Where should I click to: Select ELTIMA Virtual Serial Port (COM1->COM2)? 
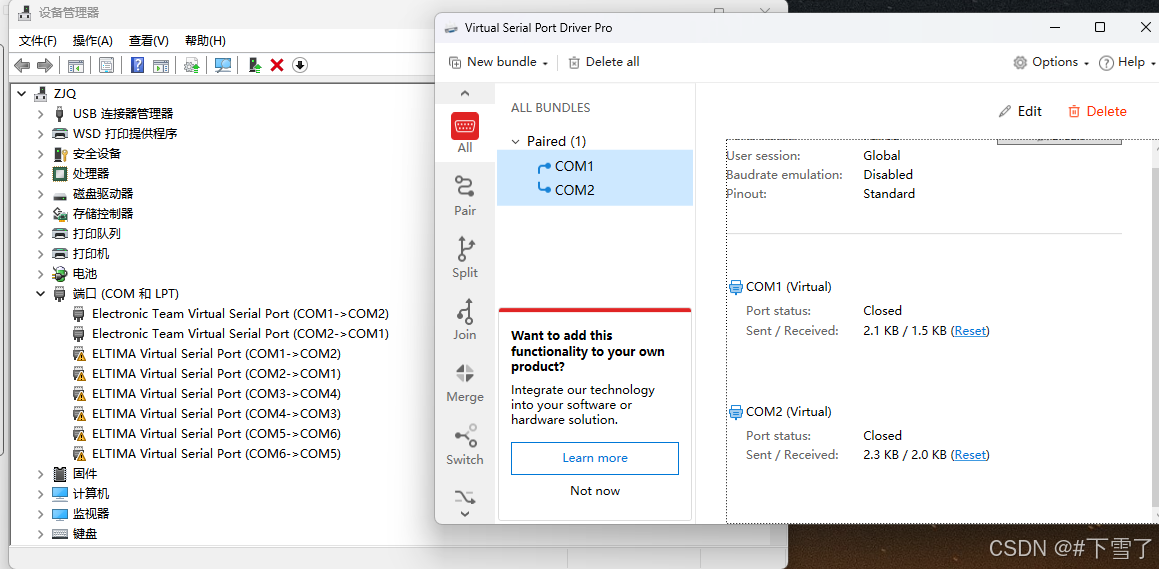coord(217,353)
